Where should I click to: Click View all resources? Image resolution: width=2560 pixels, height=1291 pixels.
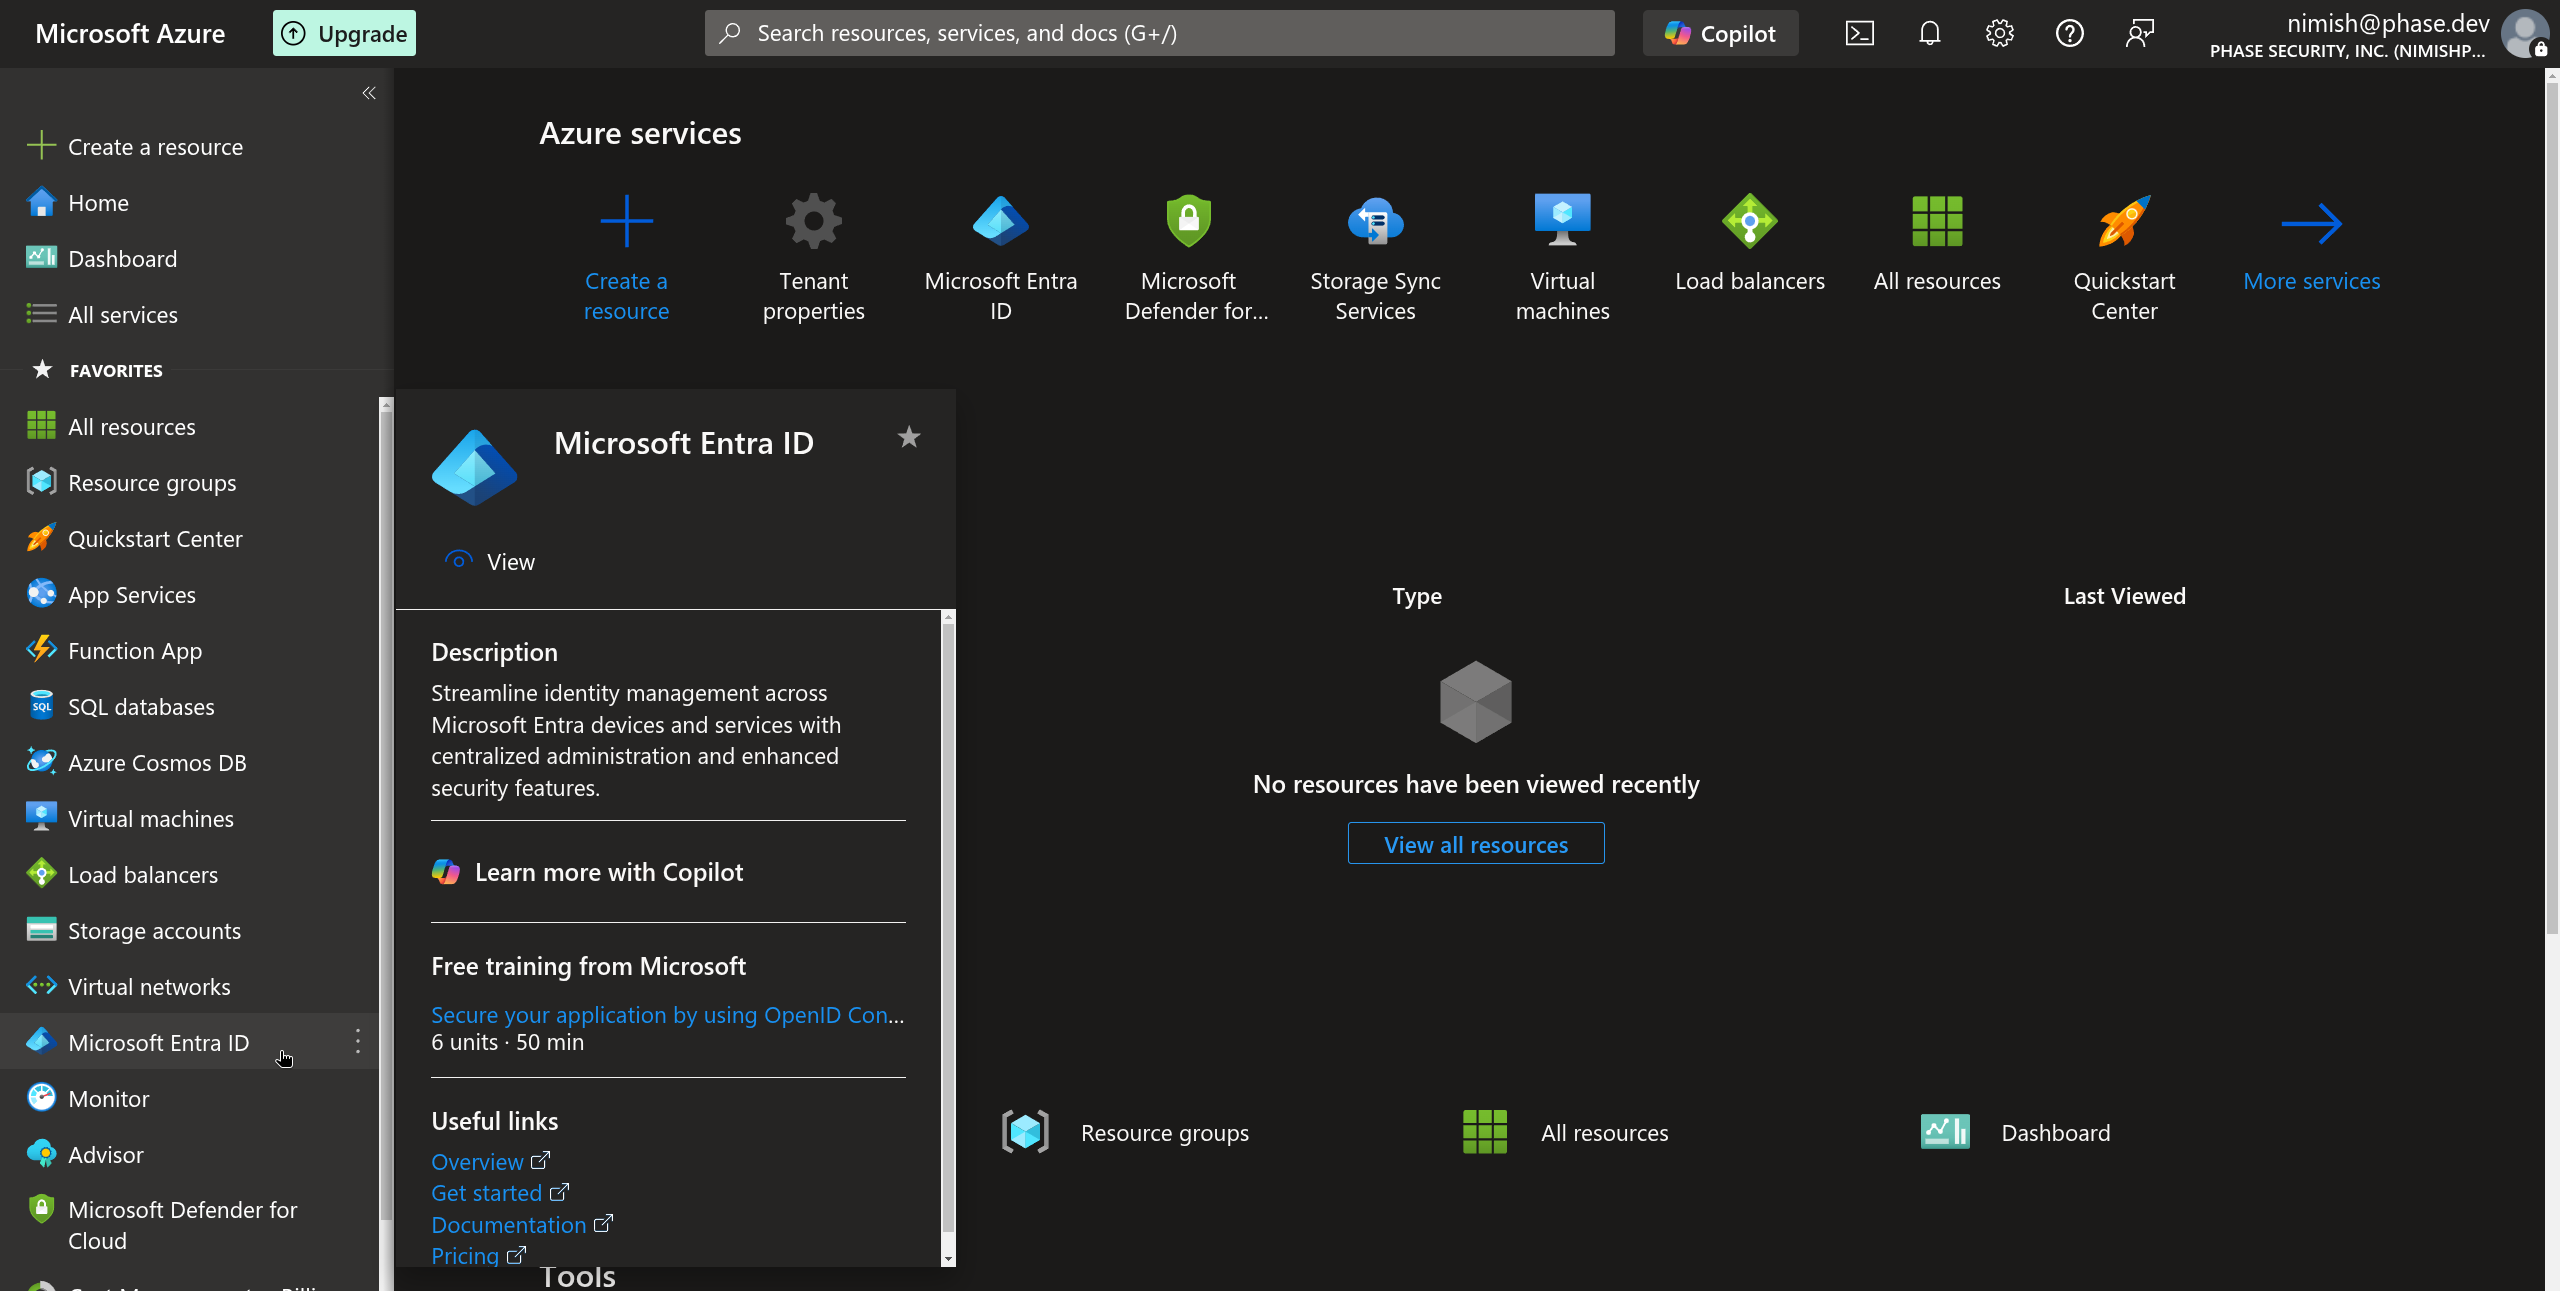1476,843
